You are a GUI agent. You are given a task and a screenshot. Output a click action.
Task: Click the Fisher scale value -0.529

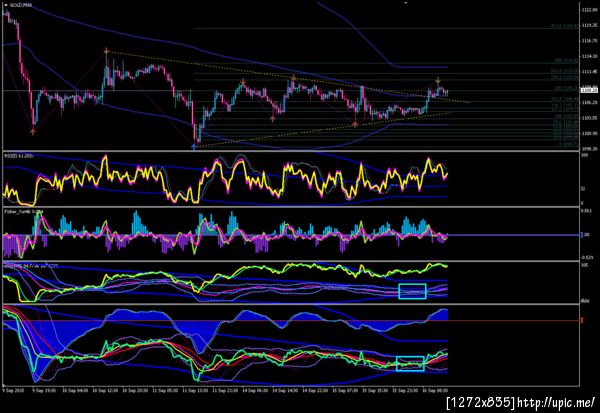pos(587,258)
